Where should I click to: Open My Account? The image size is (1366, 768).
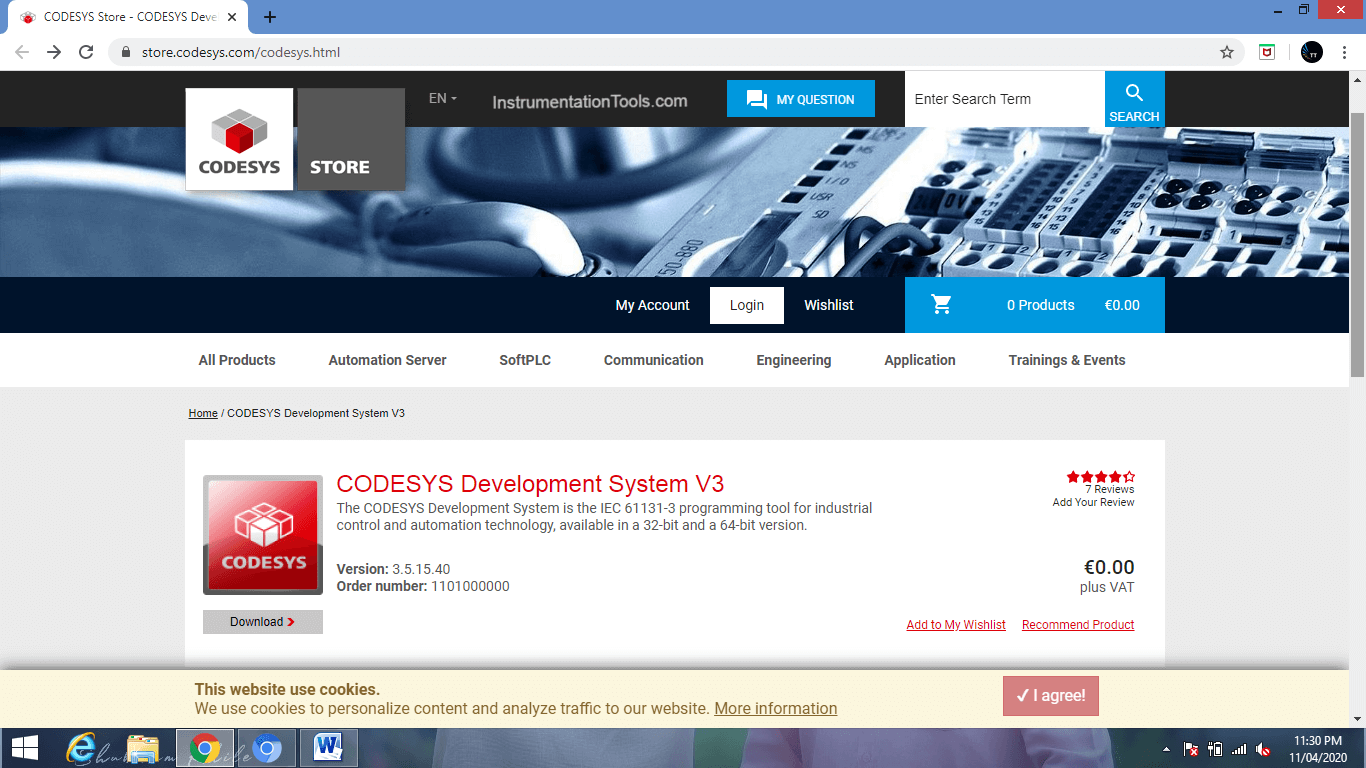(653, 305)
